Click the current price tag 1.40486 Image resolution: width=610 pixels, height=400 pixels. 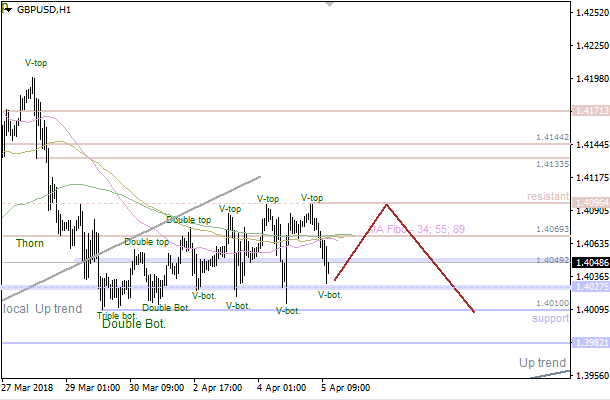(x=587, y=260)
